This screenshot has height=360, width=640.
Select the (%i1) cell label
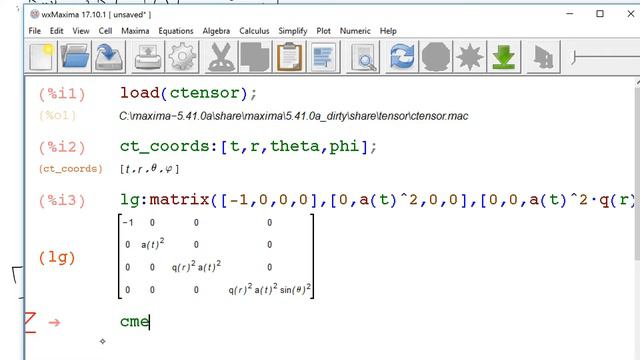coord(62,94)
